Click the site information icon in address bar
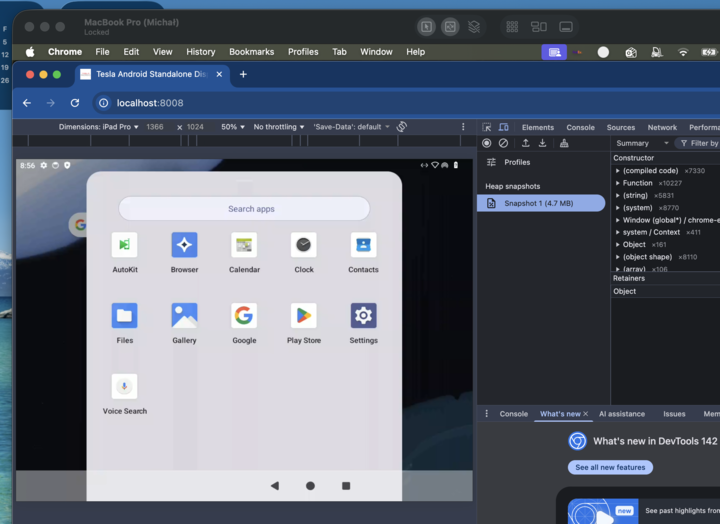This screenshot has height=524, width=720. 104,103
